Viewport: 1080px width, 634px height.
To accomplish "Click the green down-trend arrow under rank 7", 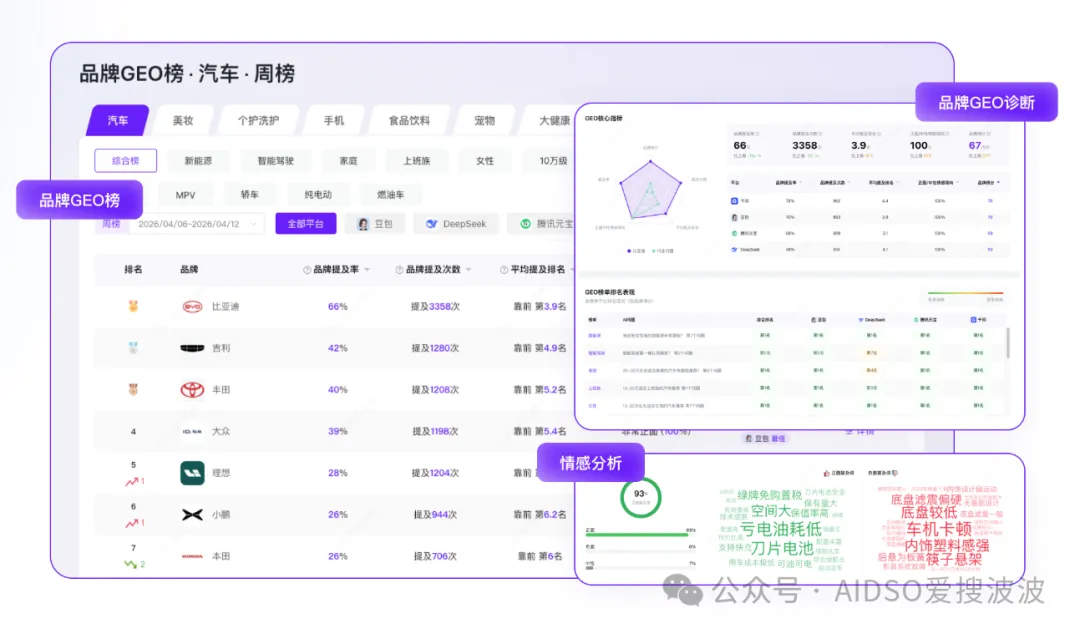I will pos(130,564).
